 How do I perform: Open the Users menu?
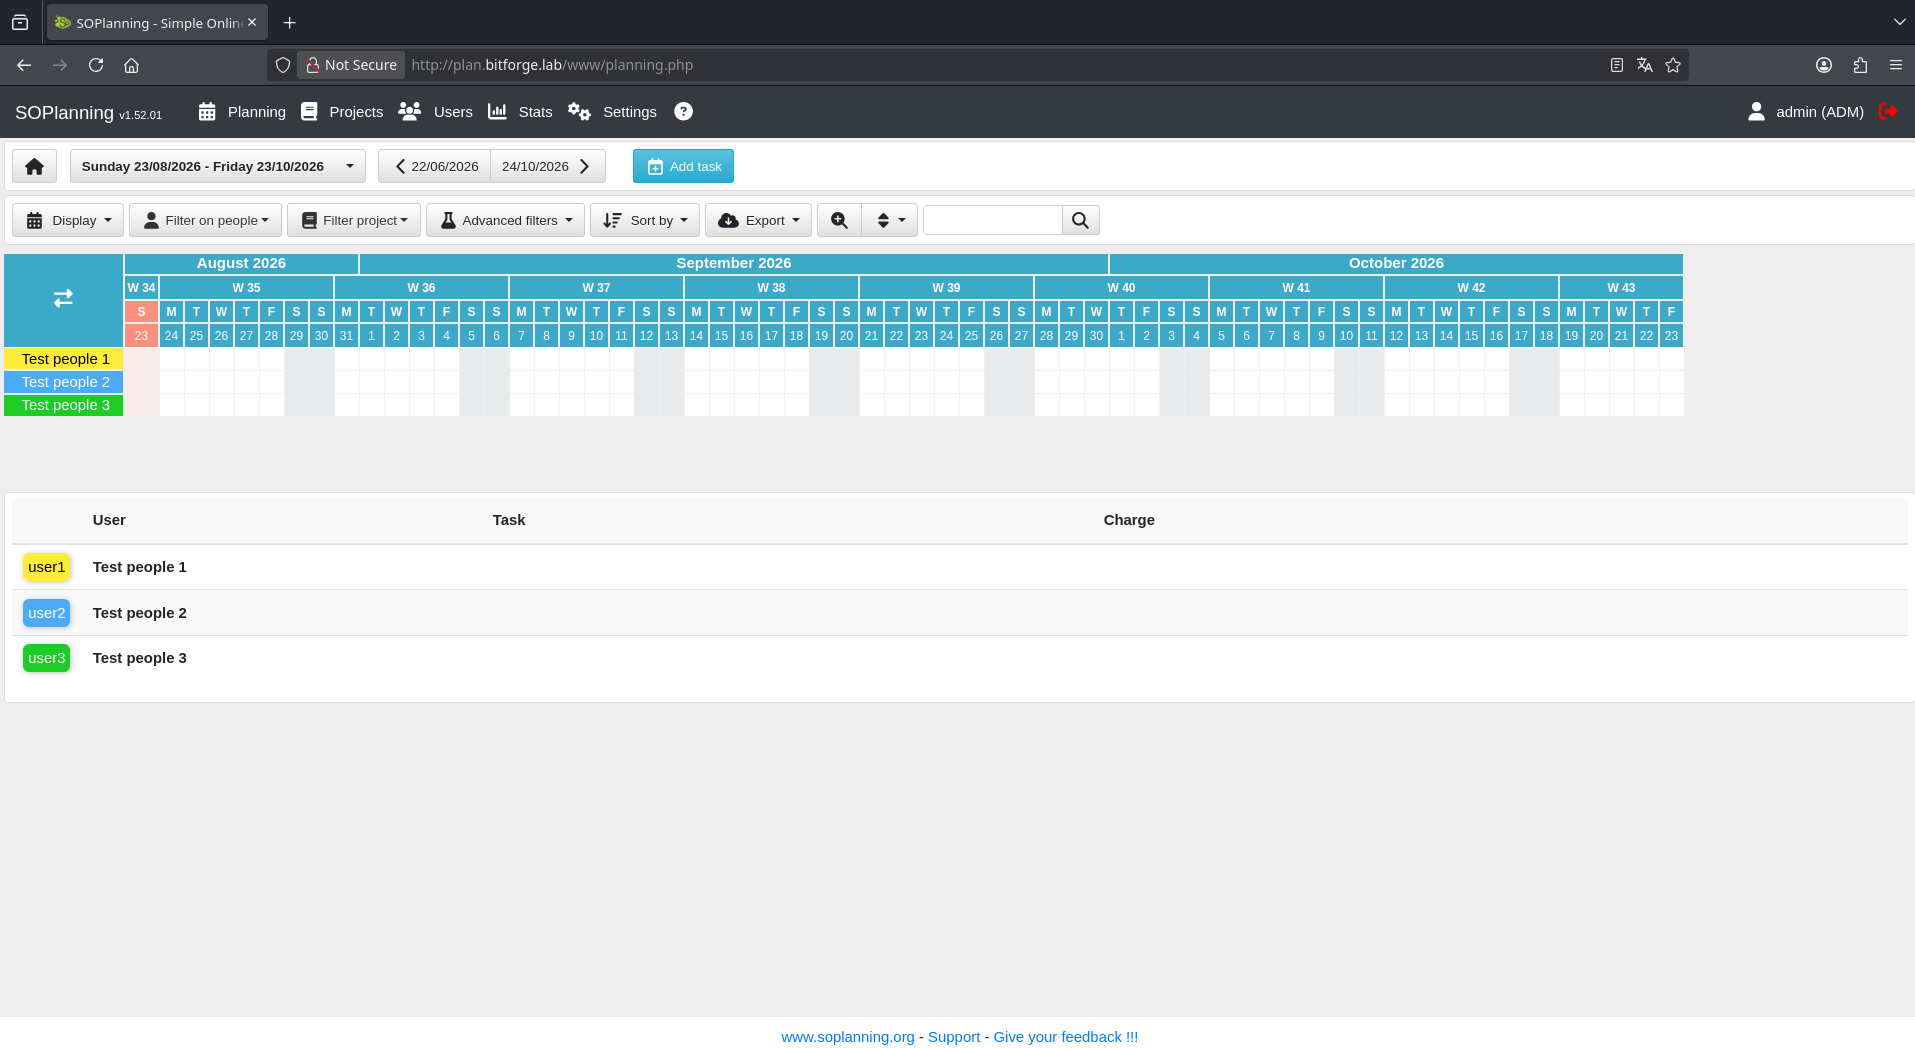(435, 112)
